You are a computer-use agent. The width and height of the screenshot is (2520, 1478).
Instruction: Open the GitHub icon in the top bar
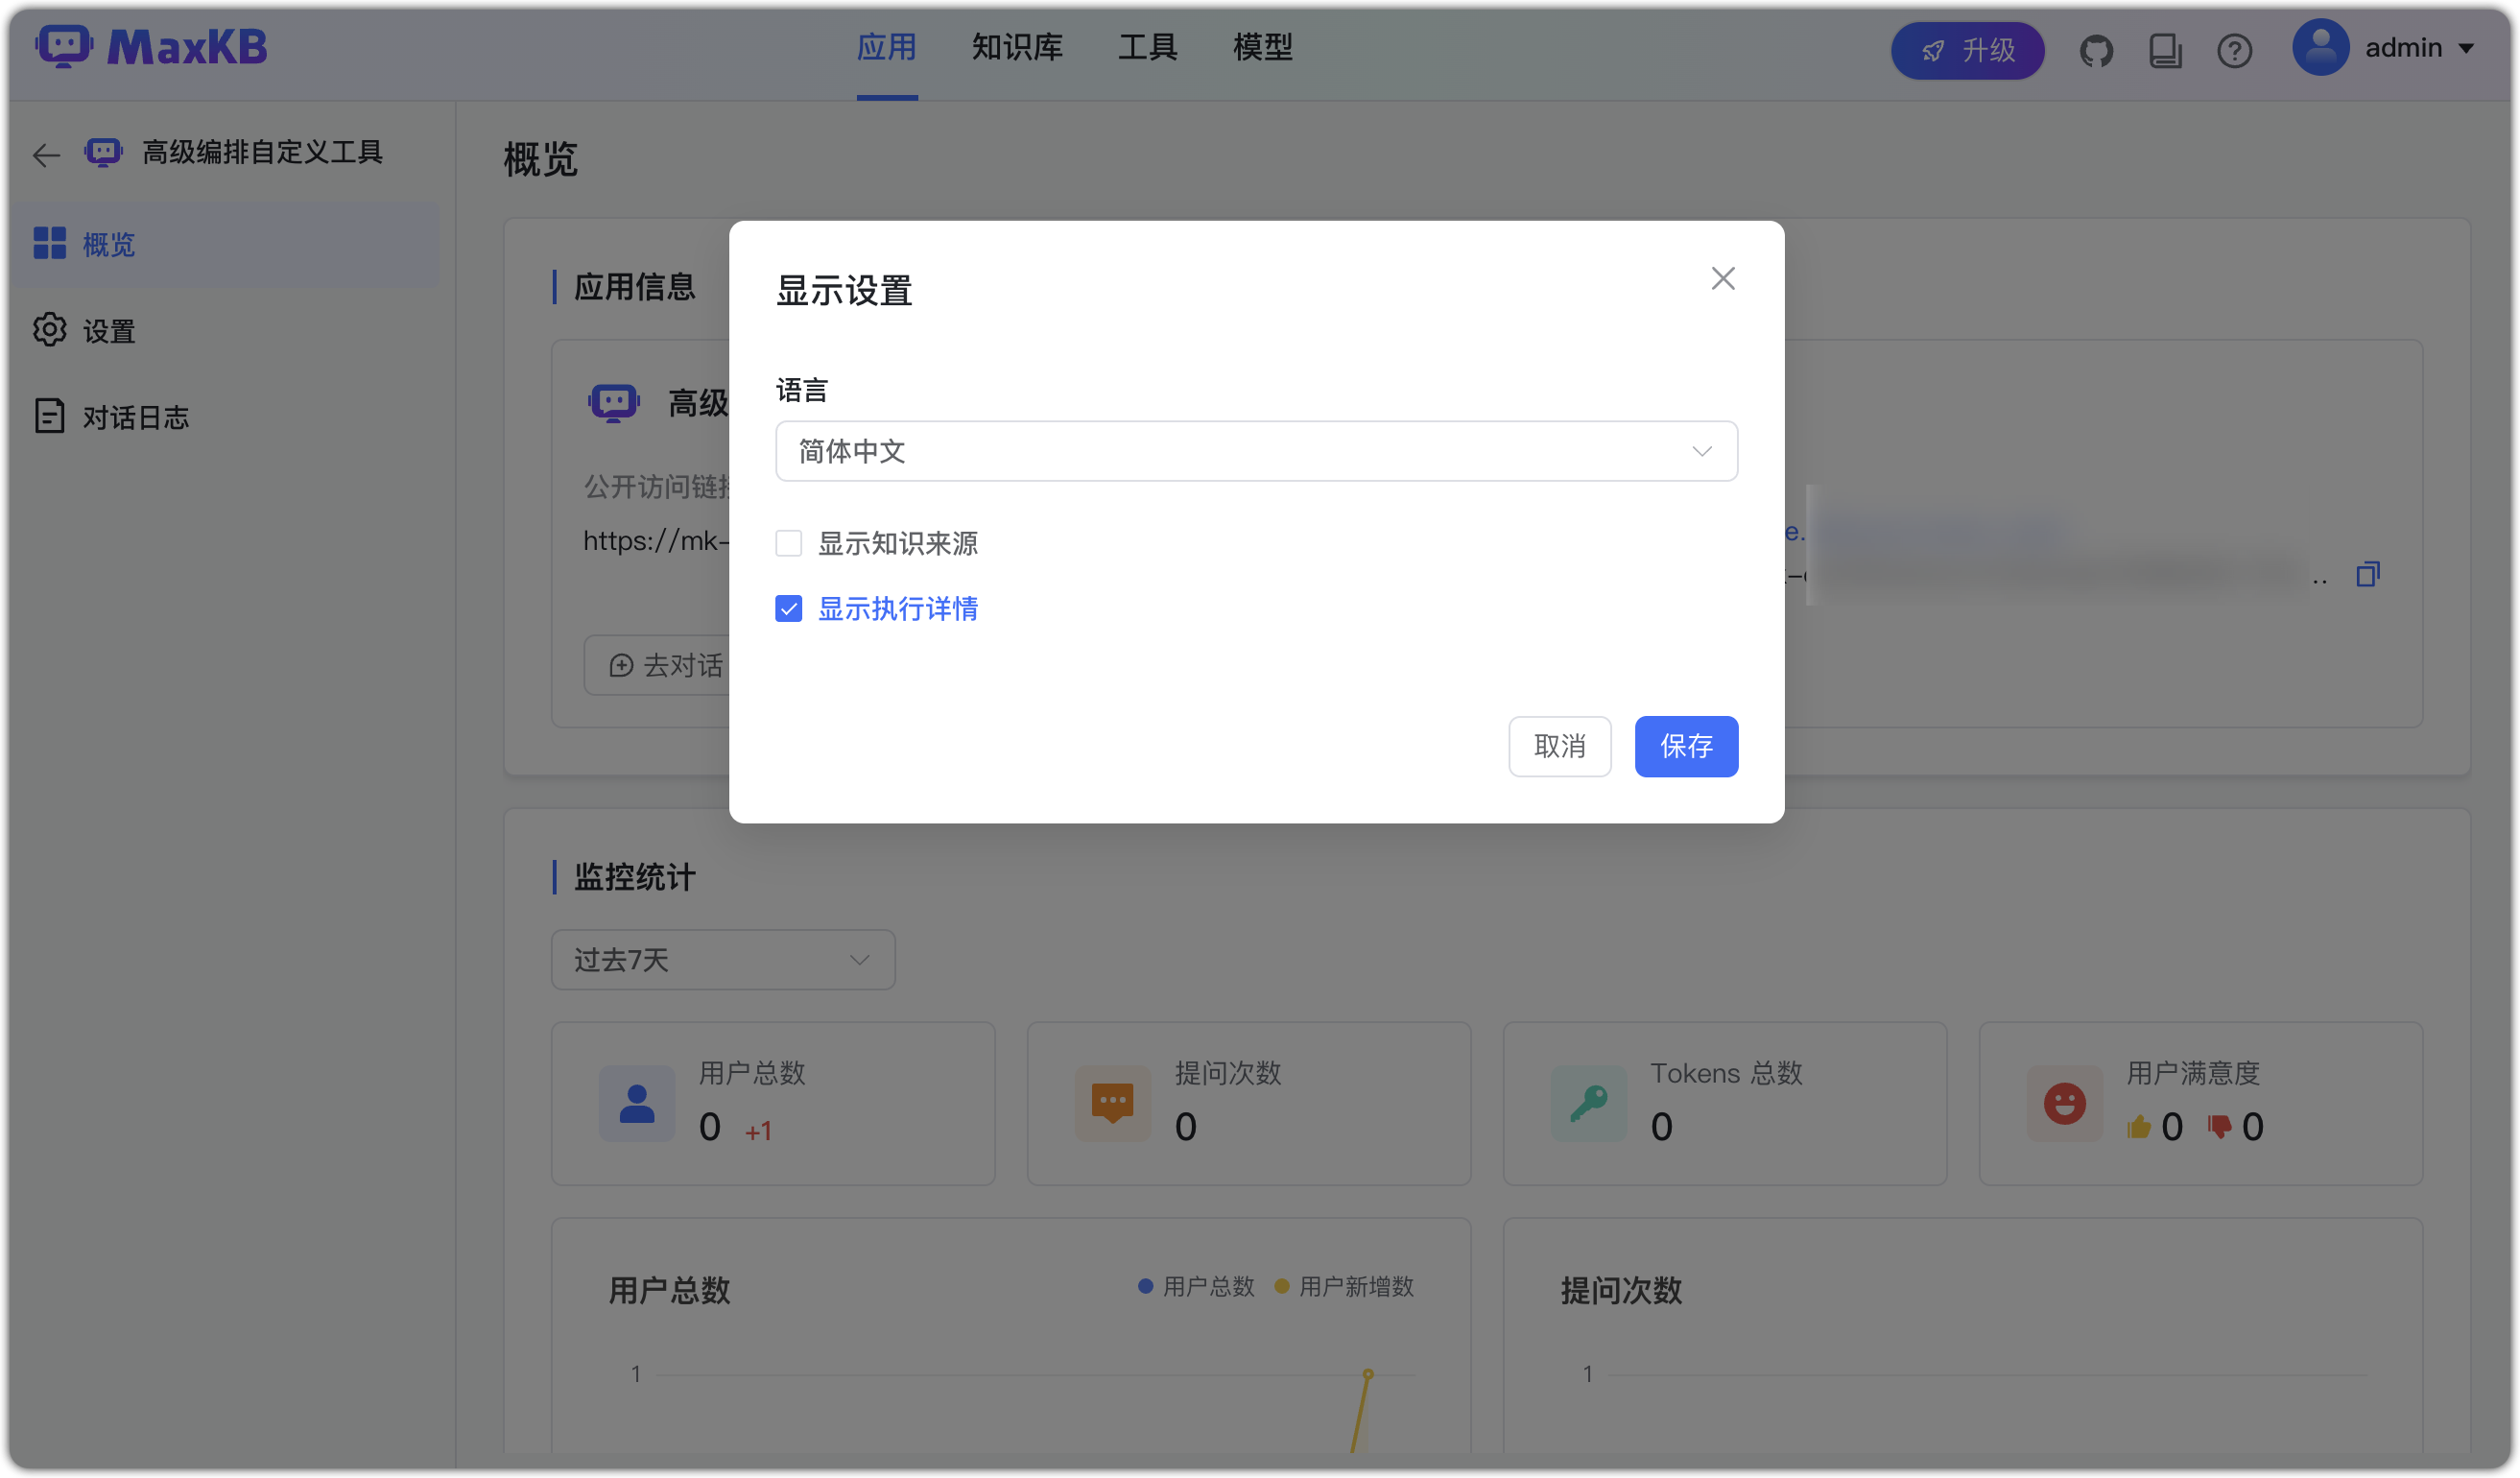tap(2097, 50)
